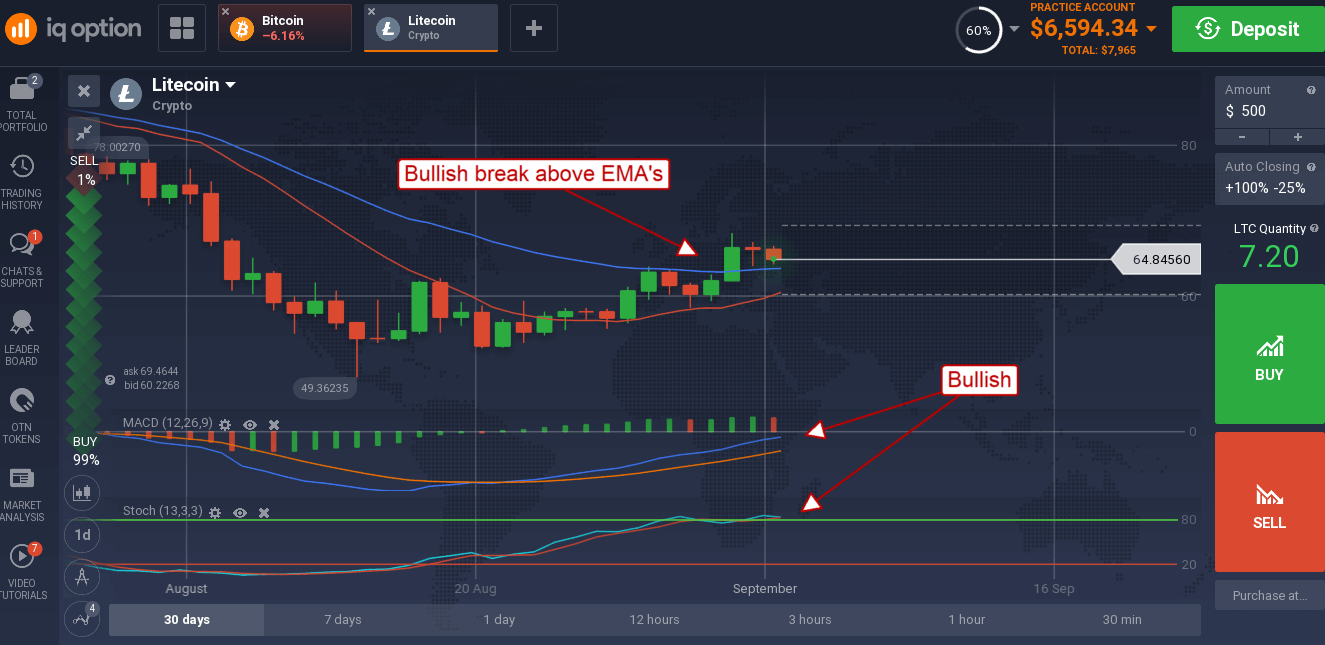Click the Amount help question mark
Viewport: 1325px width, 645px height.
(x=1311, y=90)
